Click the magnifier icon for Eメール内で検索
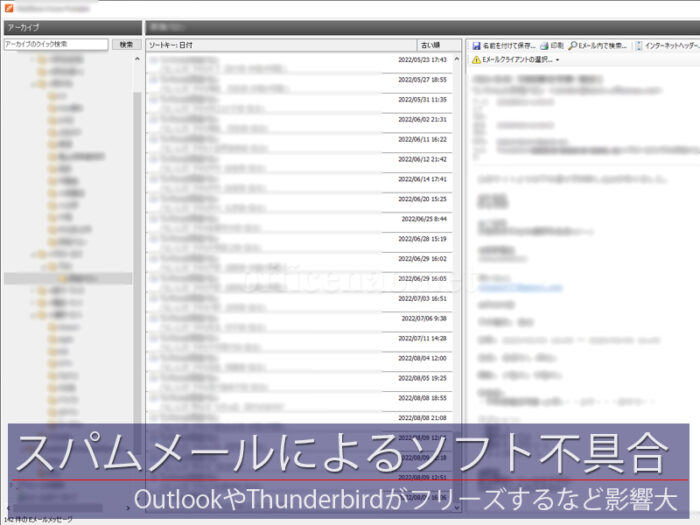 [572, 46]
